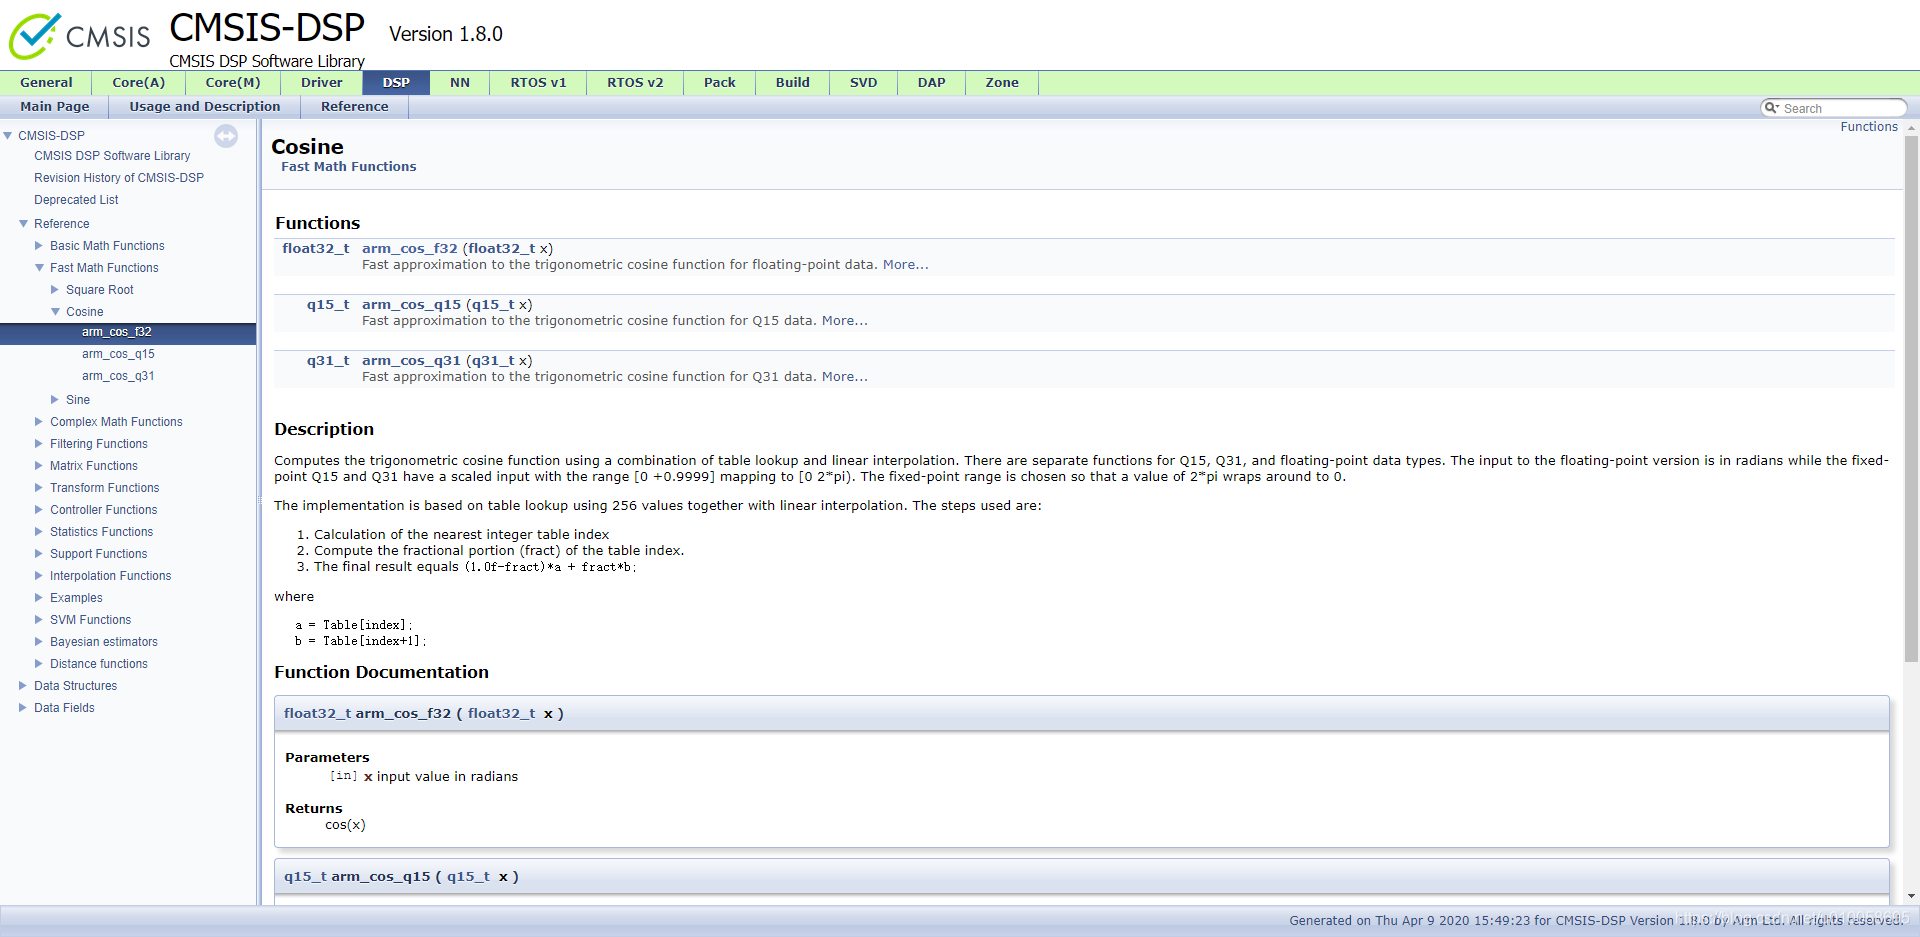Go to Main Page
Screen dimensions: 1920x937
55,107
